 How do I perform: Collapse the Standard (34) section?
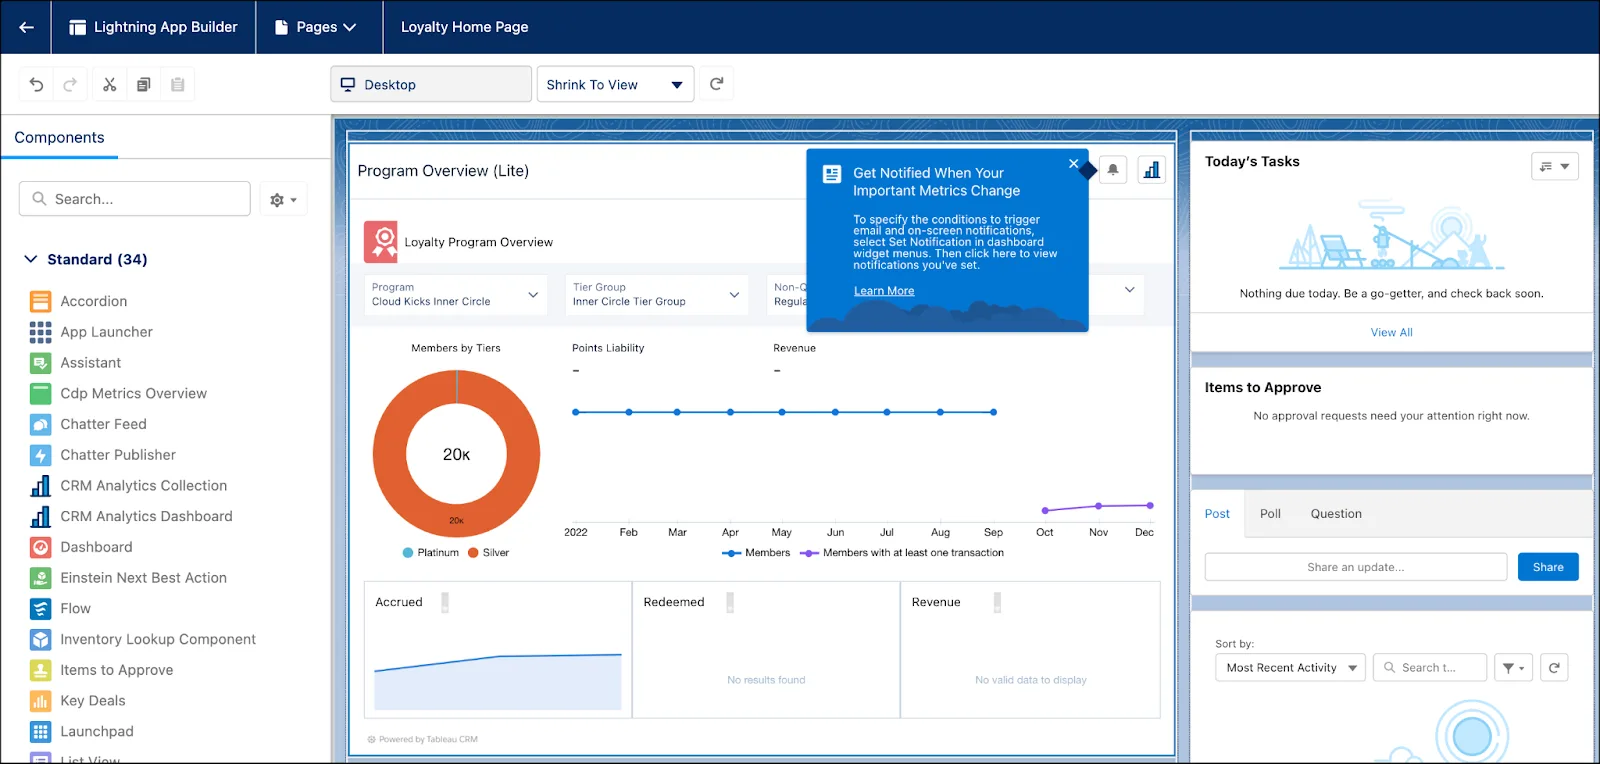coord(31,259)
